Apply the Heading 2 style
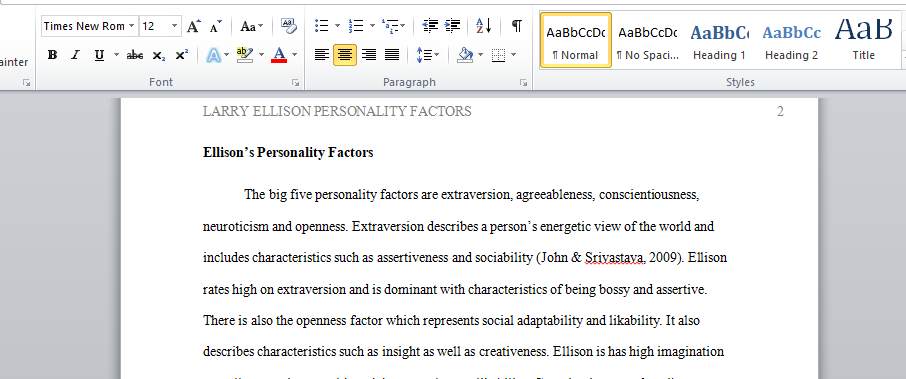The image size is (906, 379). (792, 40)
